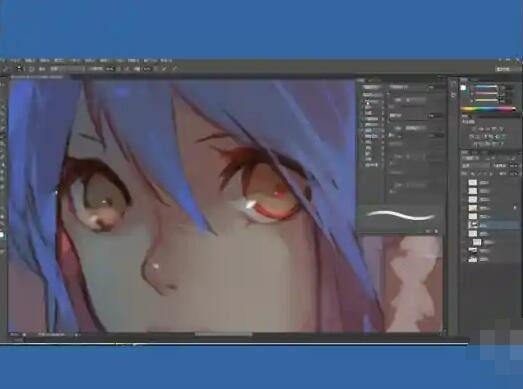This screenshot has height=389, width=523.
Task: Select Brush Tip Shape in brush panel
Action: coord(372,94)
